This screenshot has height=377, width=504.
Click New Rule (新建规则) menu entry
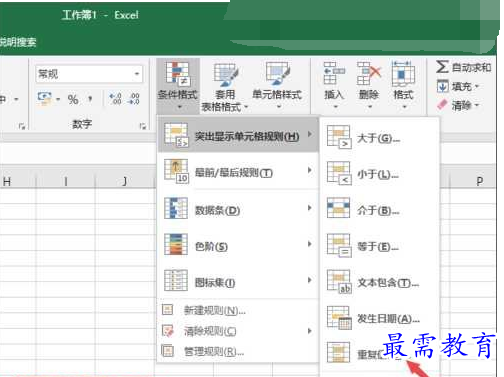[x=238, y=310]
